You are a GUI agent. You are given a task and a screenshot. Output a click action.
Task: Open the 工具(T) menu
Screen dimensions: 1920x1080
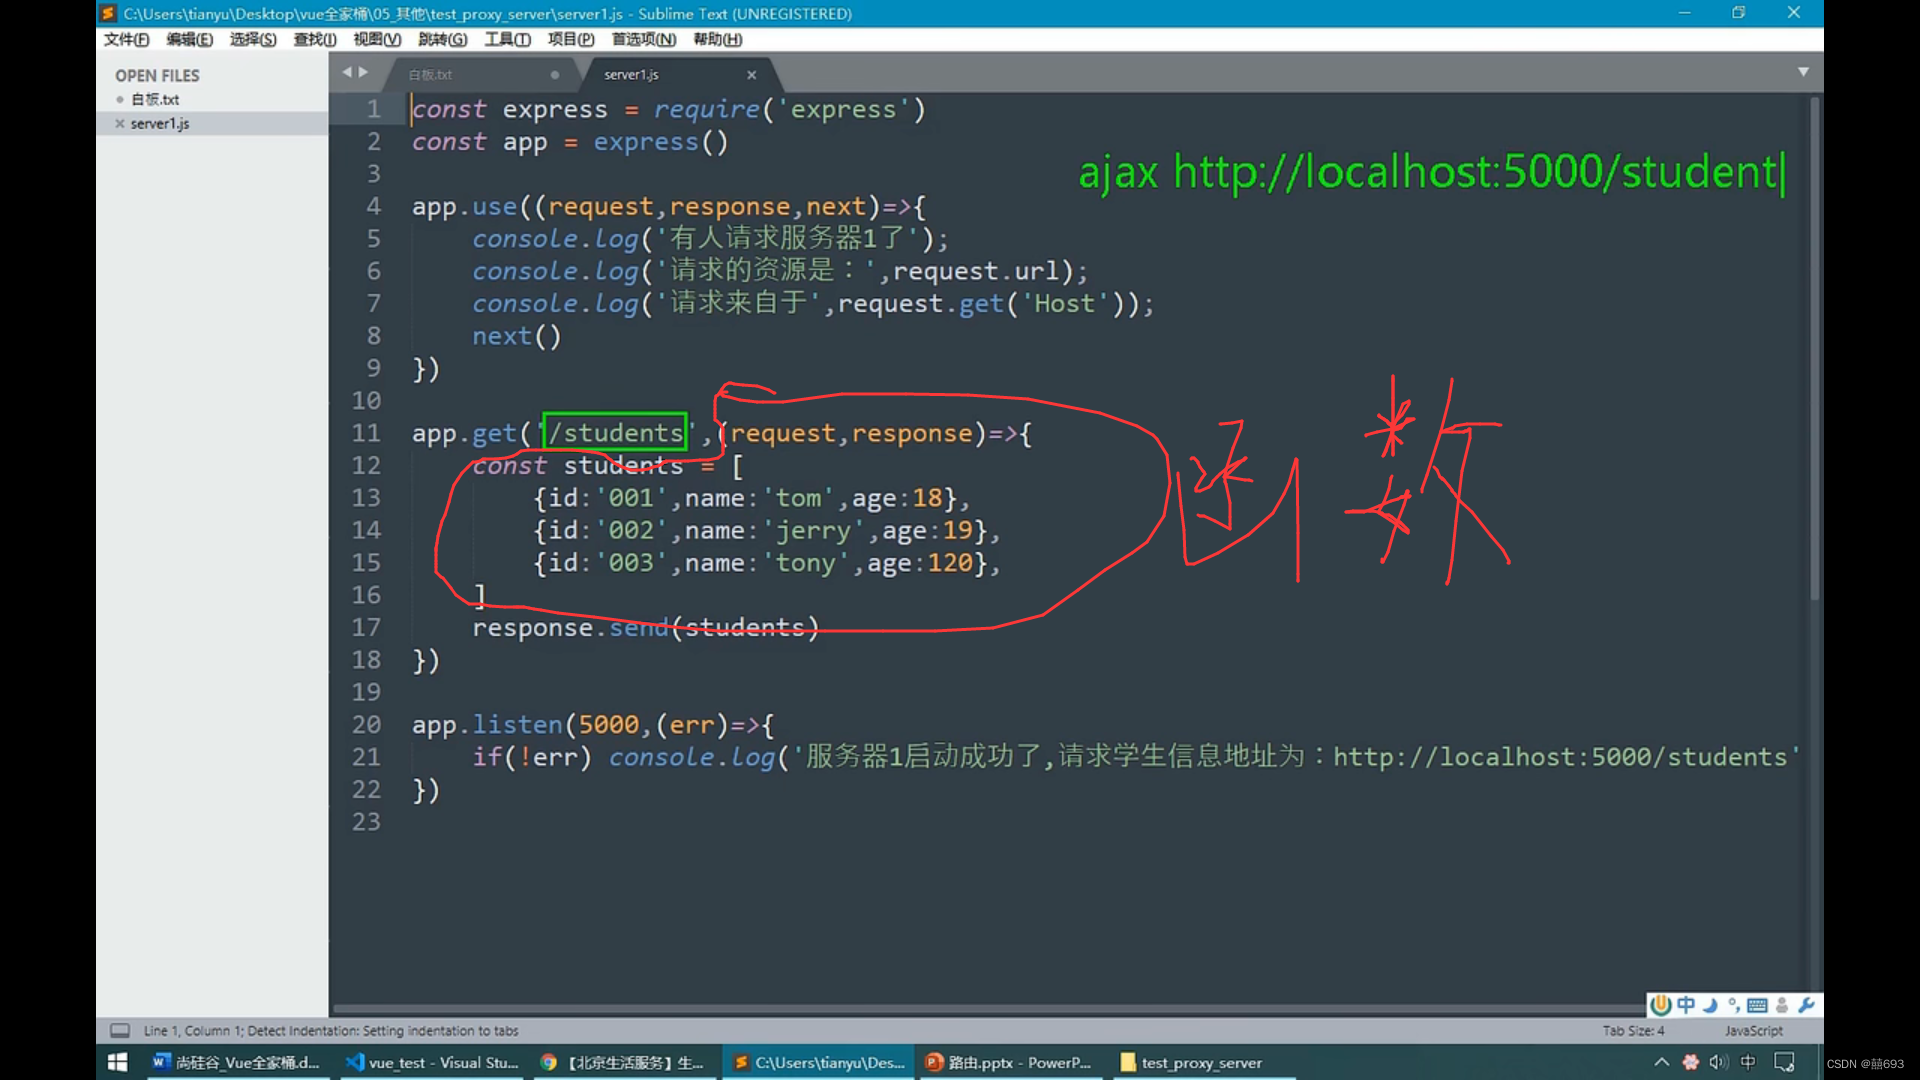507,39
